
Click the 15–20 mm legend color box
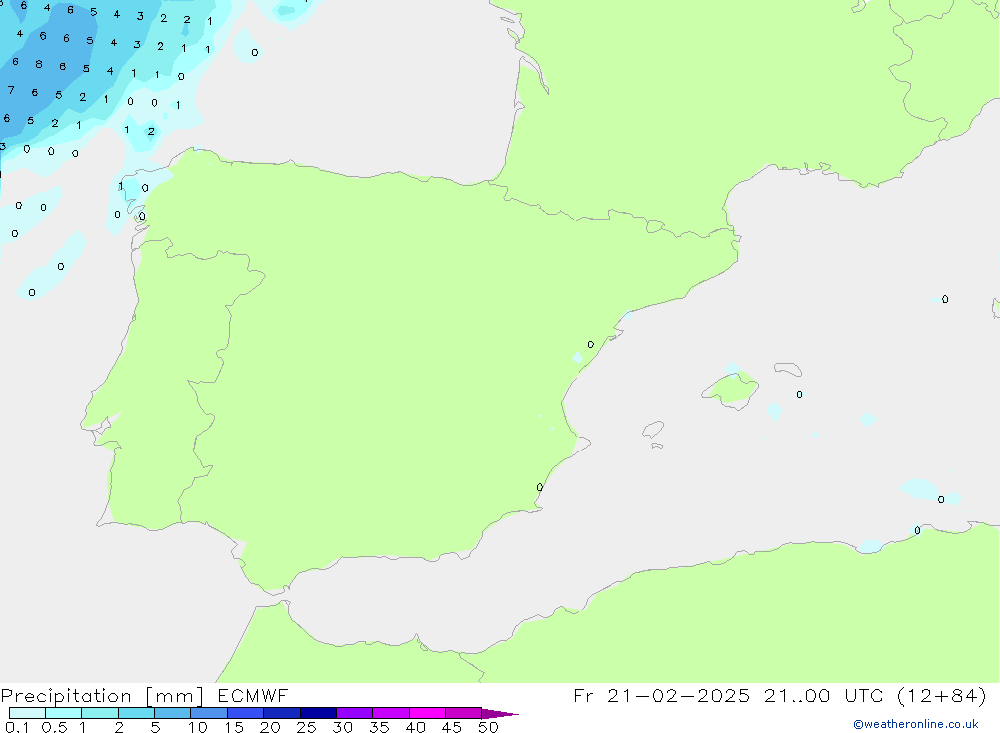(246, 713)
